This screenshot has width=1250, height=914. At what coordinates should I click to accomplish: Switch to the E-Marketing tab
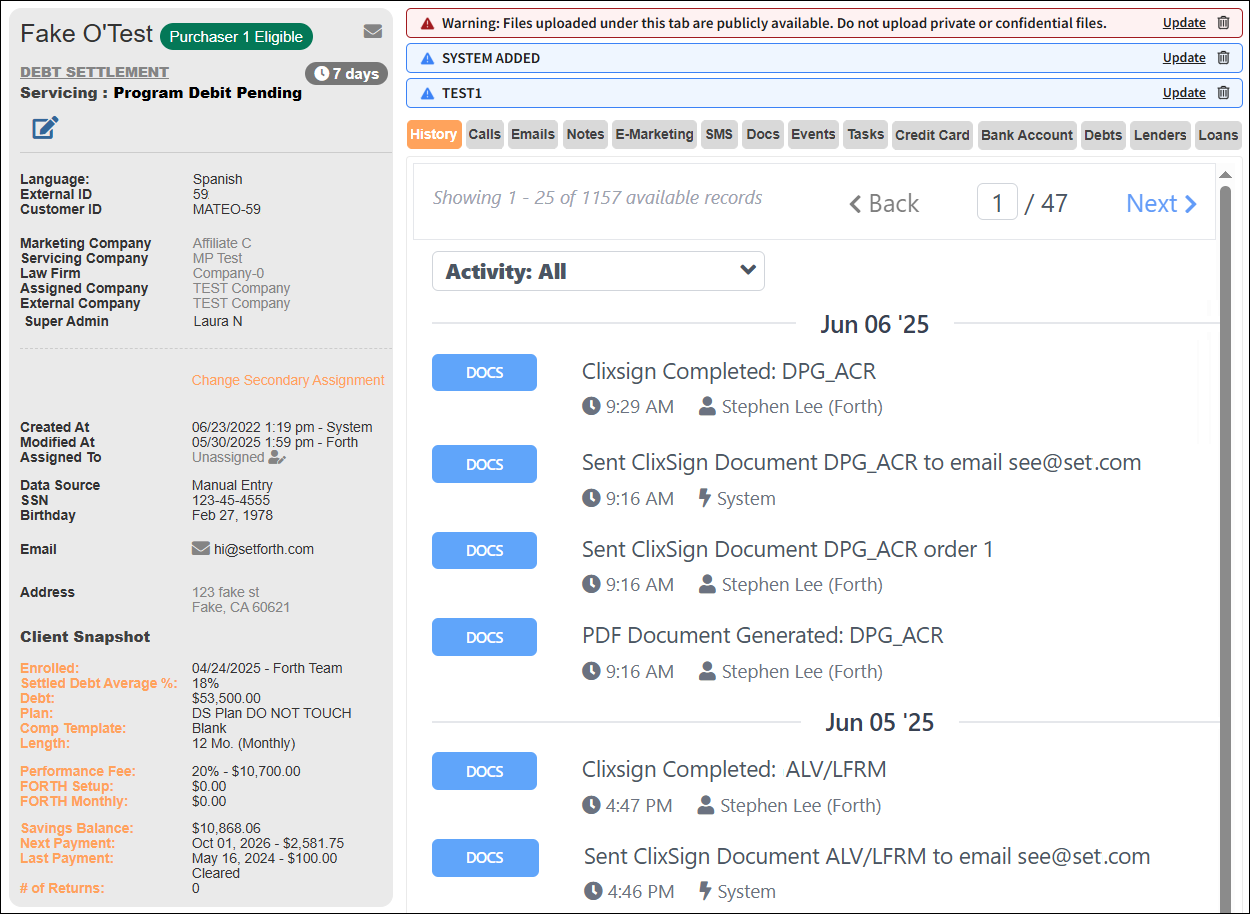(655, 134)
